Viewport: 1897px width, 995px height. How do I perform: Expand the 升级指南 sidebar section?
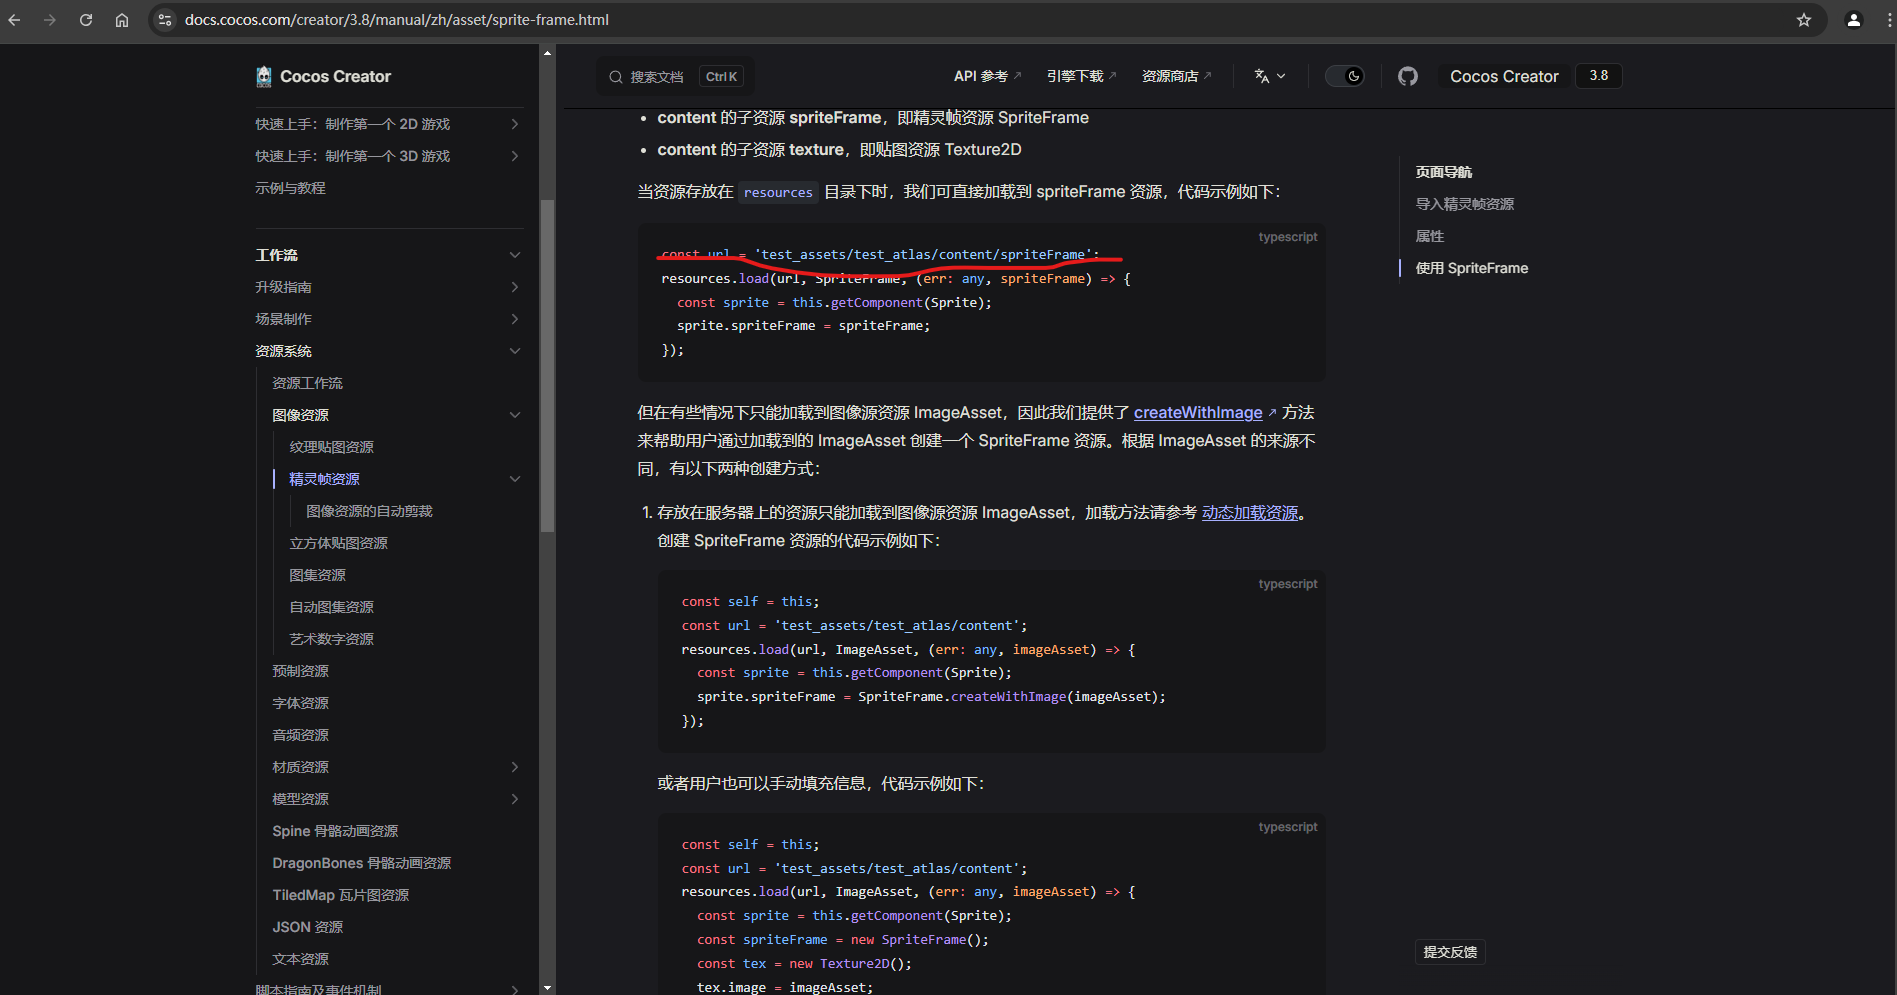[x=514, y=287]
